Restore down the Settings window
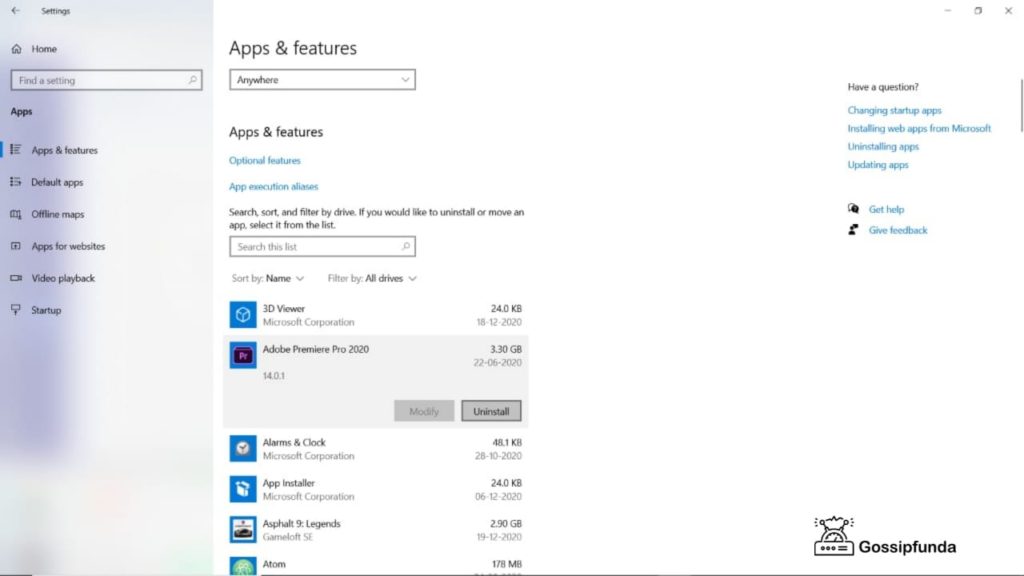 pos(978,10)
